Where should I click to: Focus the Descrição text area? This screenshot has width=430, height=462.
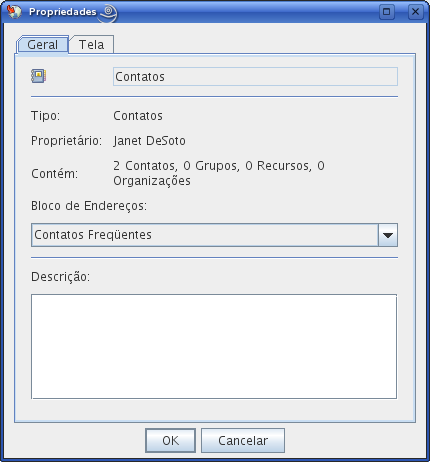click(214, 346)
